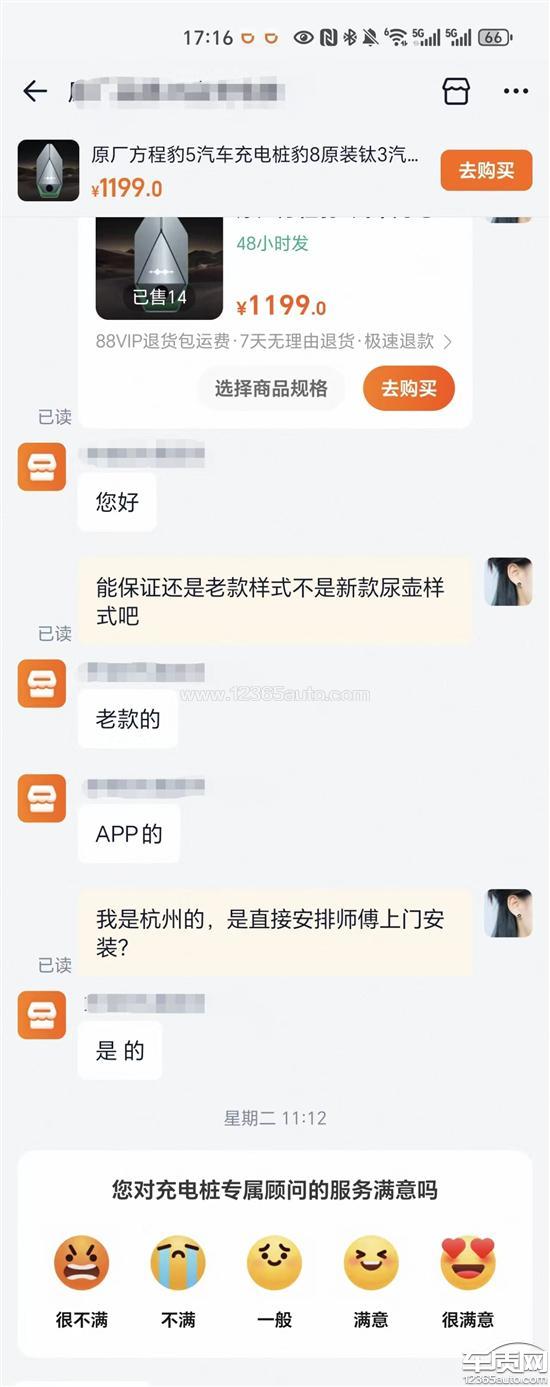The width and height of the screenshot is (550, 1387).
Task: Pick the smiling 满意 emoji
Action: click(371, 1262)
